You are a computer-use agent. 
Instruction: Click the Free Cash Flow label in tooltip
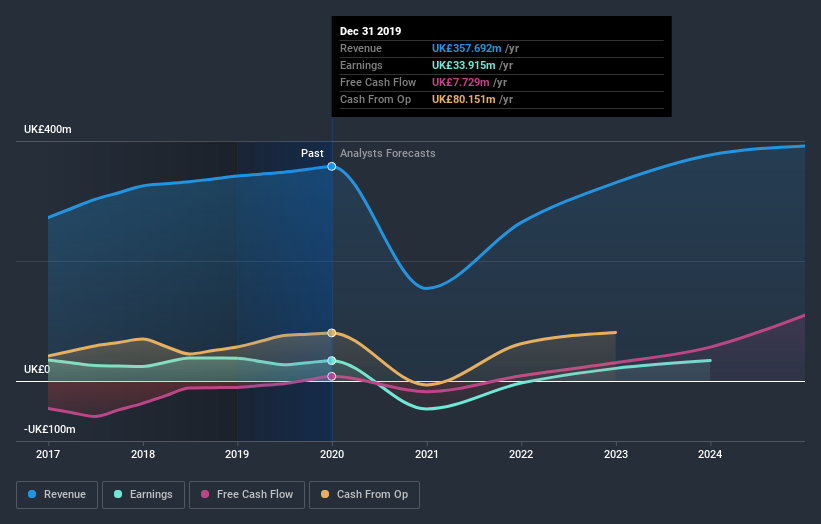378,82
